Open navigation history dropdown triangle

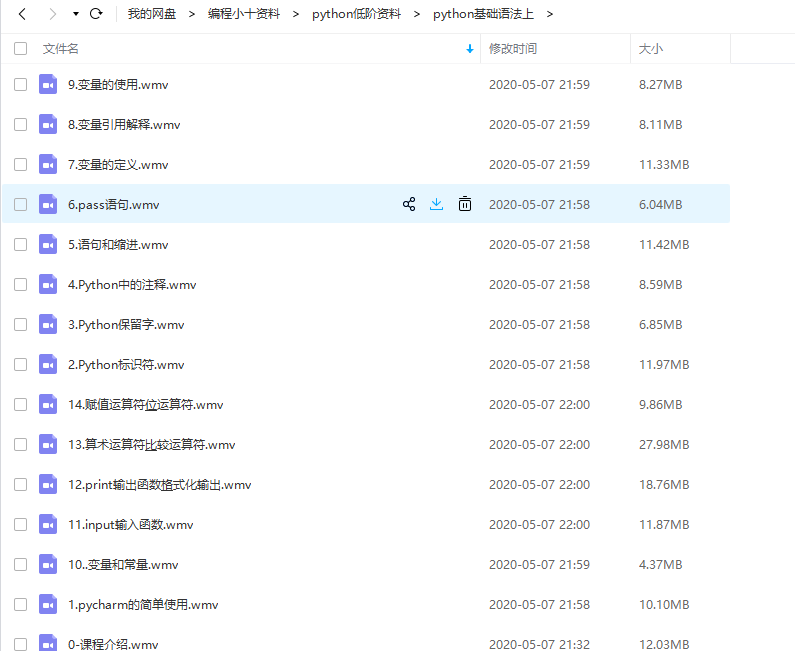pos(76,14)
